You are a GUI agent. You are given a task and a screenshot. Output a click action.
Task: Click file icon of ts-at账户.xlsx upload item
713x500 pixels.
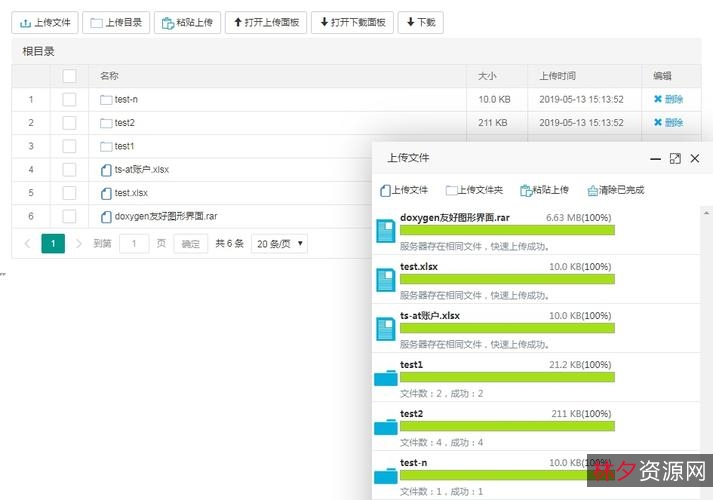386,329
